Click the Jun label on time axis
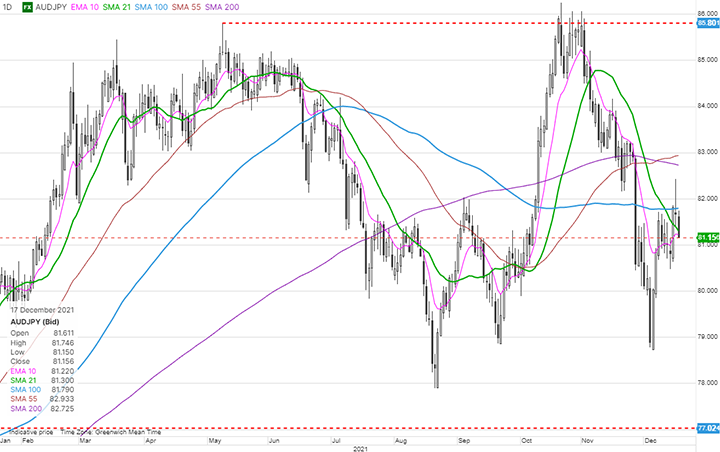Screen dimensions: 720x452 (274, 441)
